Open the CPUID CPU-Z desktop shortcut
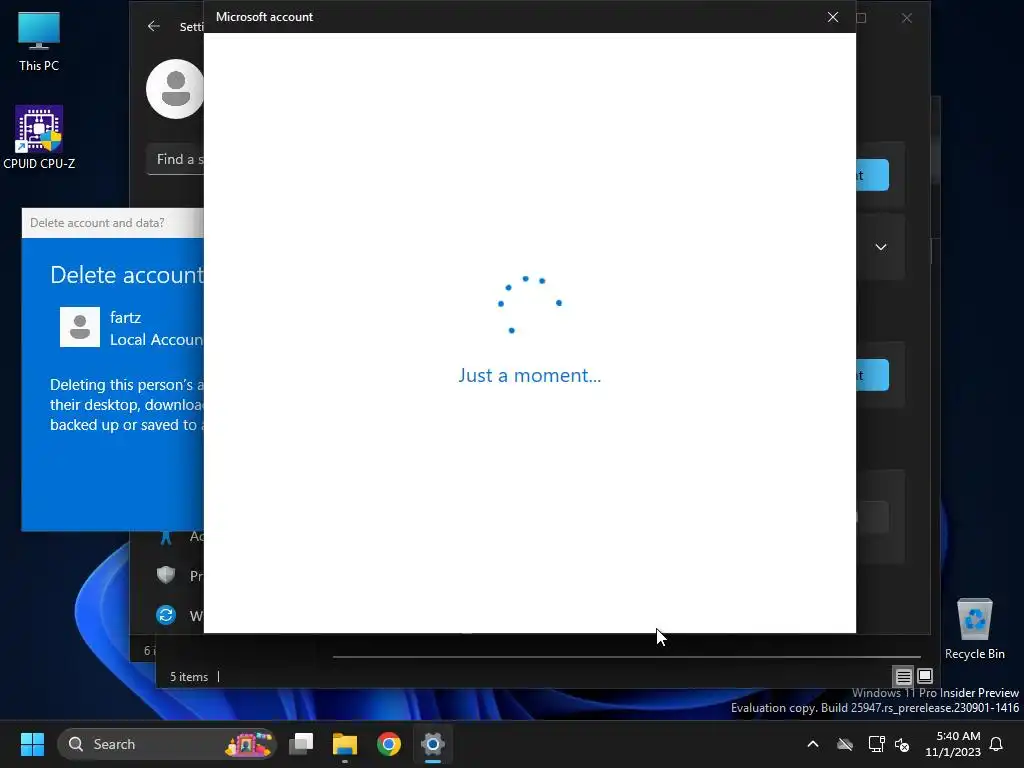 tap(39, 137)
